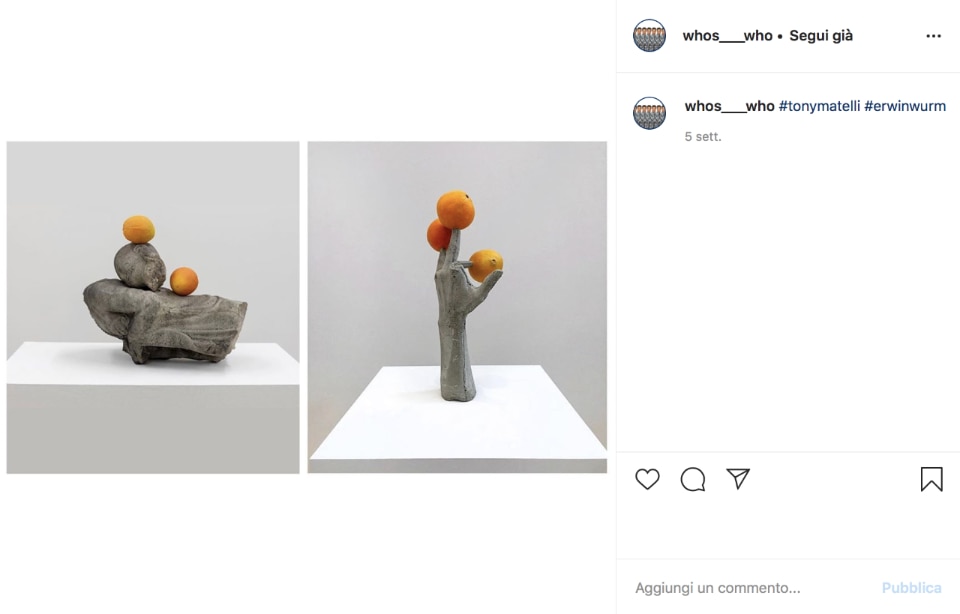View left photo of stone head sculpture
The height and width of the screenshot is (614, 960).
tap(153, 307)
